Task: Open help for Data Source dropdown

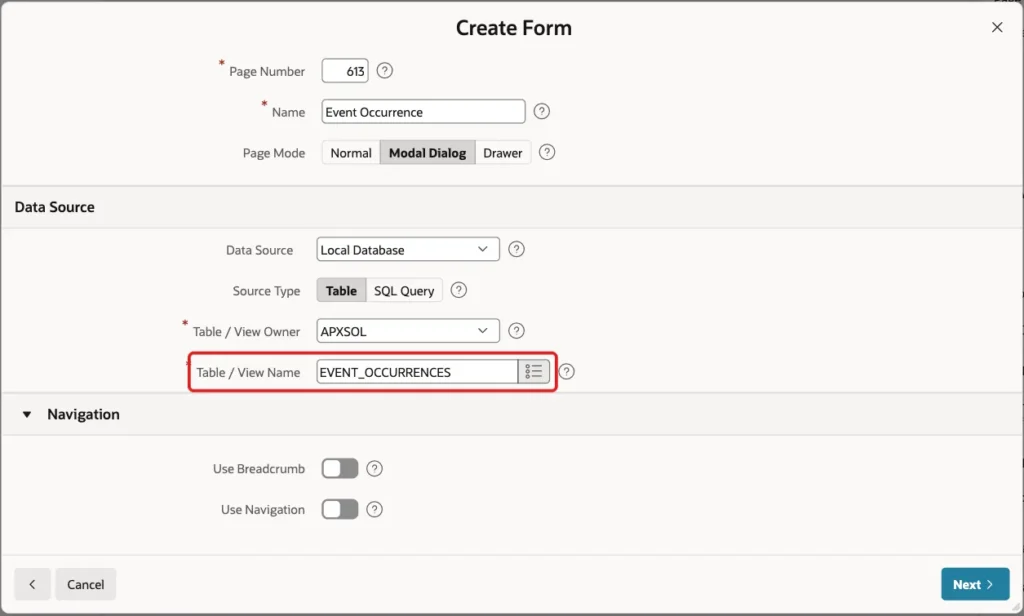Action: point(516,249)
